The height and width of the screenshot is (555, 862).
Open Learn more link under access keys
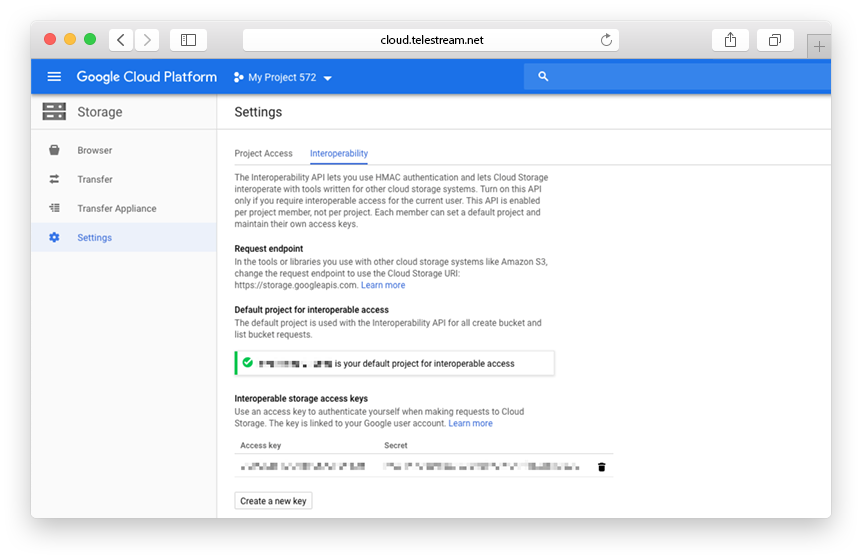click(470, 423)
